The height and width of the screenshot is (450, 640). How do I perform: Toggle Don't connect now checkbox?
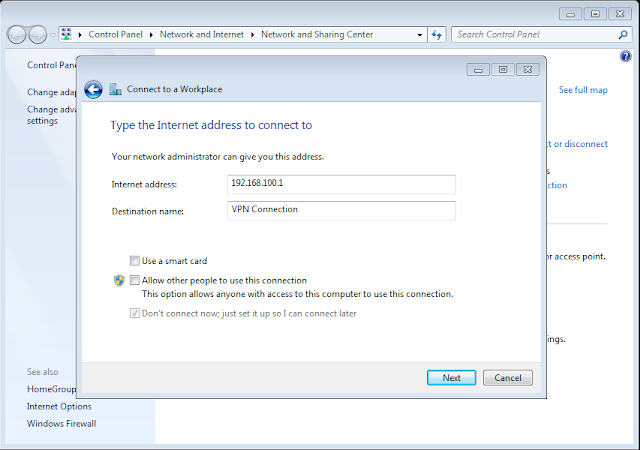click(134, 313)
